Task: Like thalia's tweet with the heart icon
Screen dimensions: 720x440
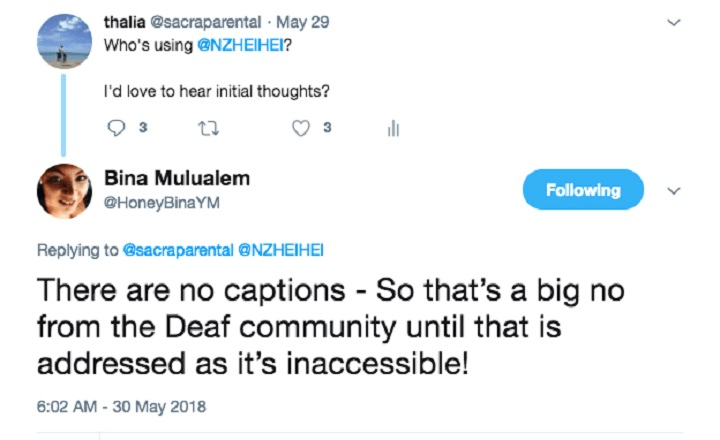Action: 300,128
